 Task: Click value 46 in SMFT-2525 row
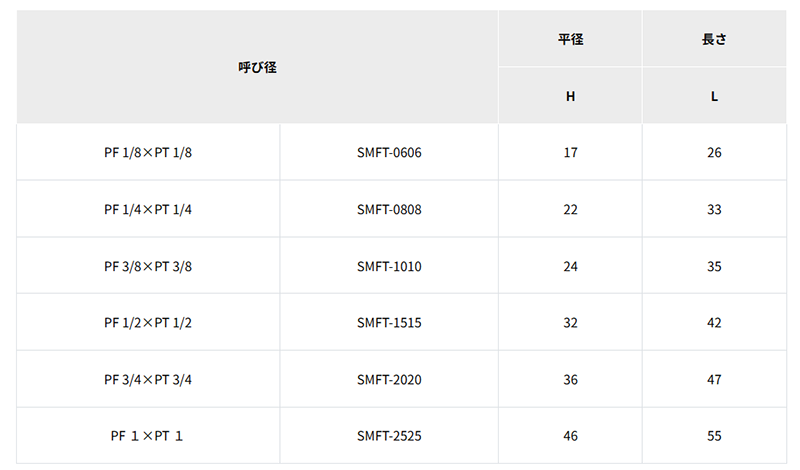570,436
